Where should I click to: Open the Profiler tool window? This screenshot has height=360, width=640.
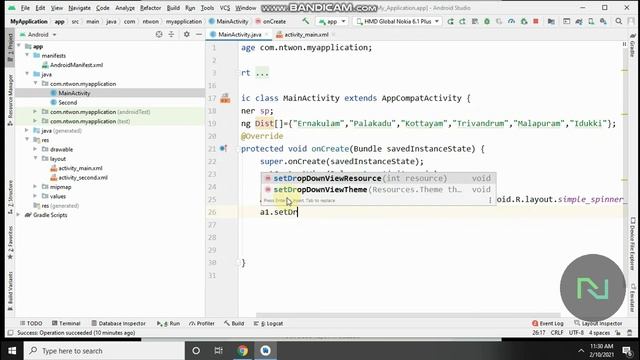202,323
